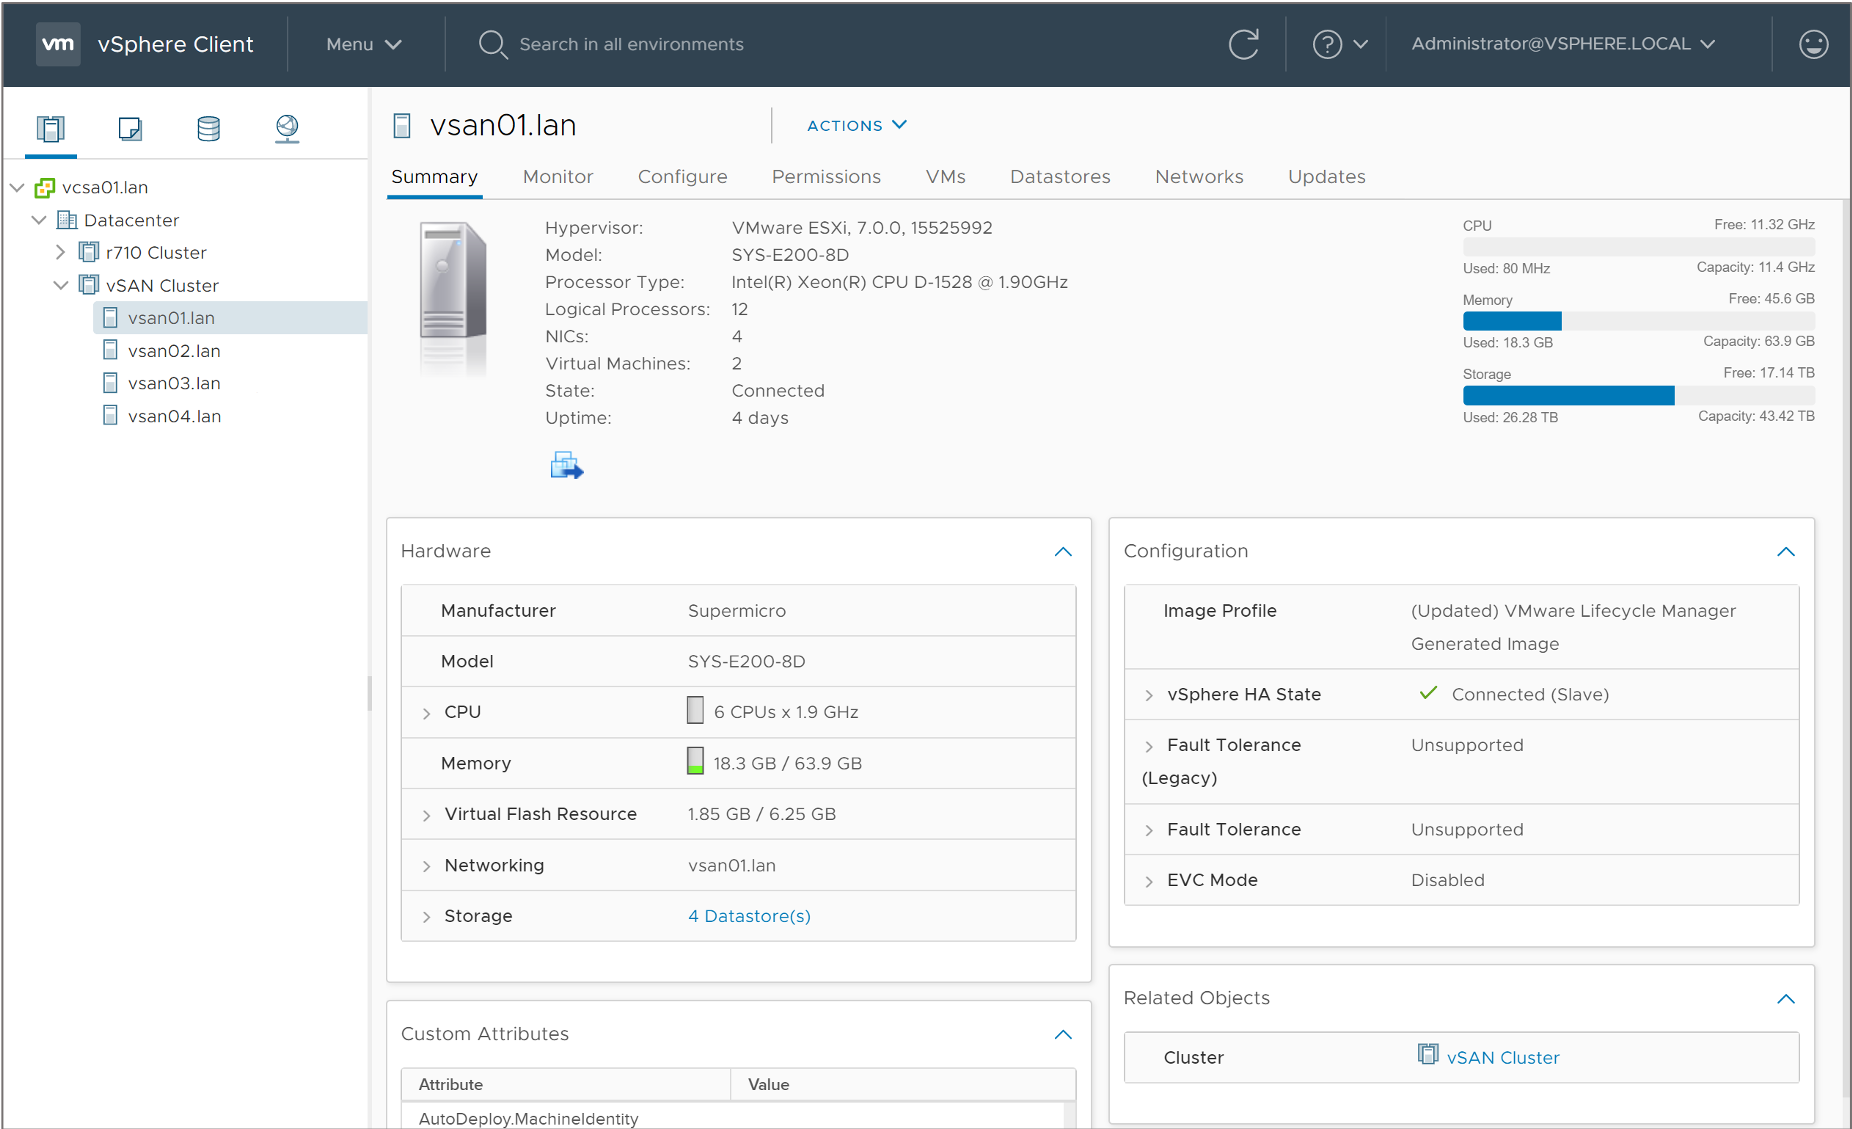Expand the Networking hardware row
The height and width of the screenshot is (1129, 1852).
point(427,866)
